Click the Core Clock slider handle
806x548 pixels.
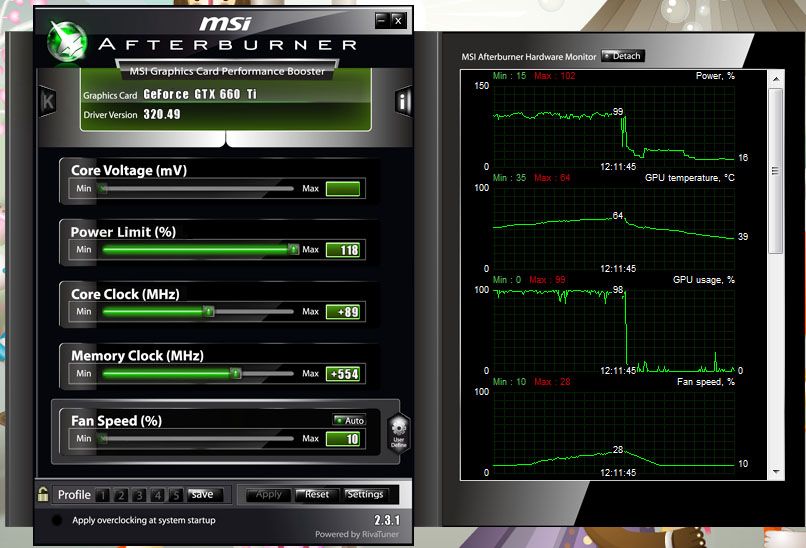(208, 312)
